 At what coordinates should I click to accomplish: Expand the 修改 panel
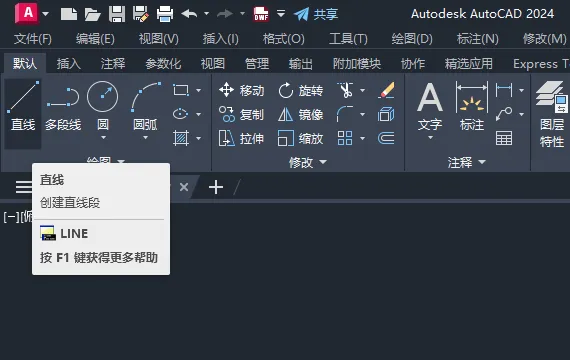point(308,162)
